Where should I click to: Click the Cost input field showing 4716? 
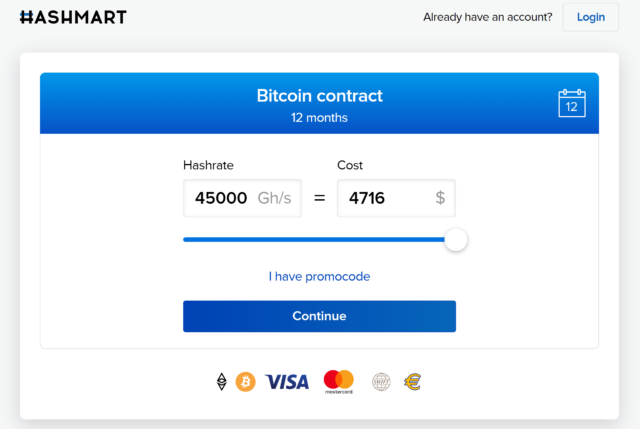(396, 198)
